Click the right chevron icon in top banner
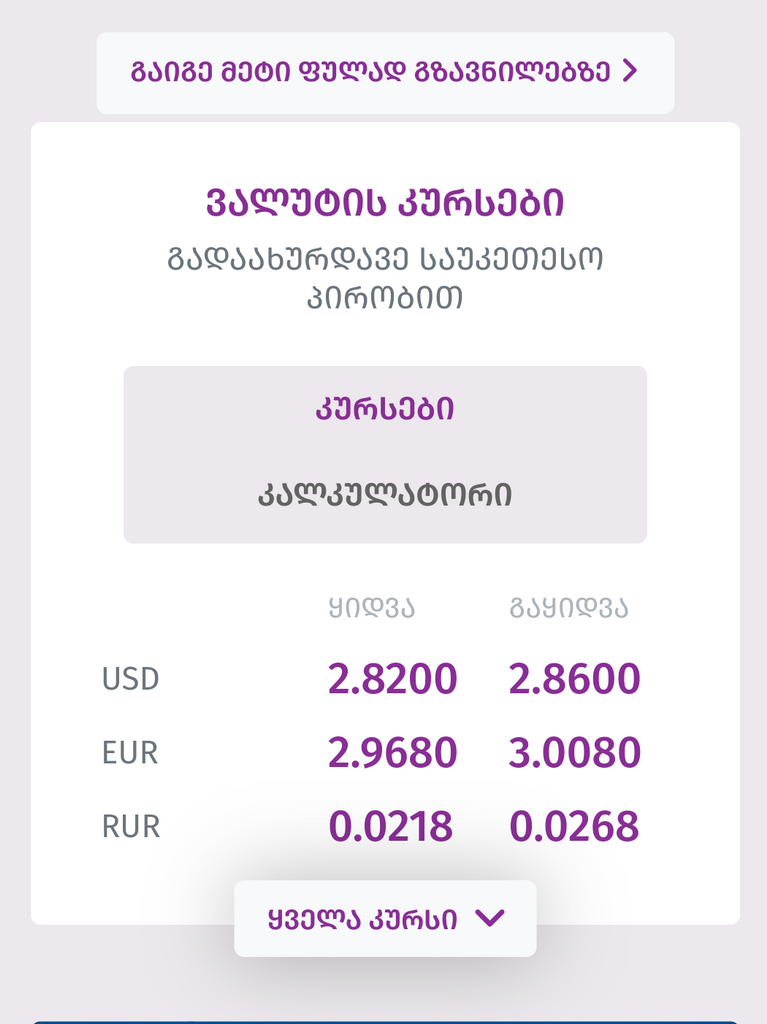The height and width of the screenshot is (1024, 767). 629,71
